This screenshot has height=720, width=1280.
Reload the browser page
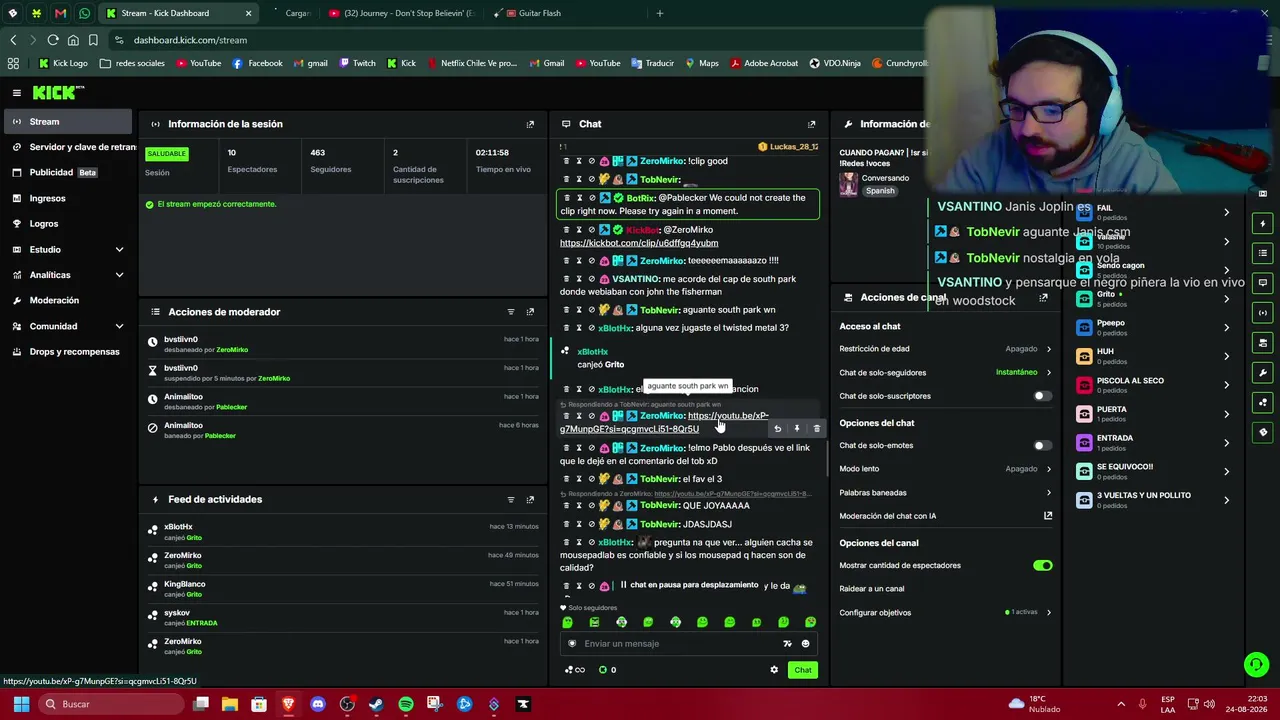(53, 40)
